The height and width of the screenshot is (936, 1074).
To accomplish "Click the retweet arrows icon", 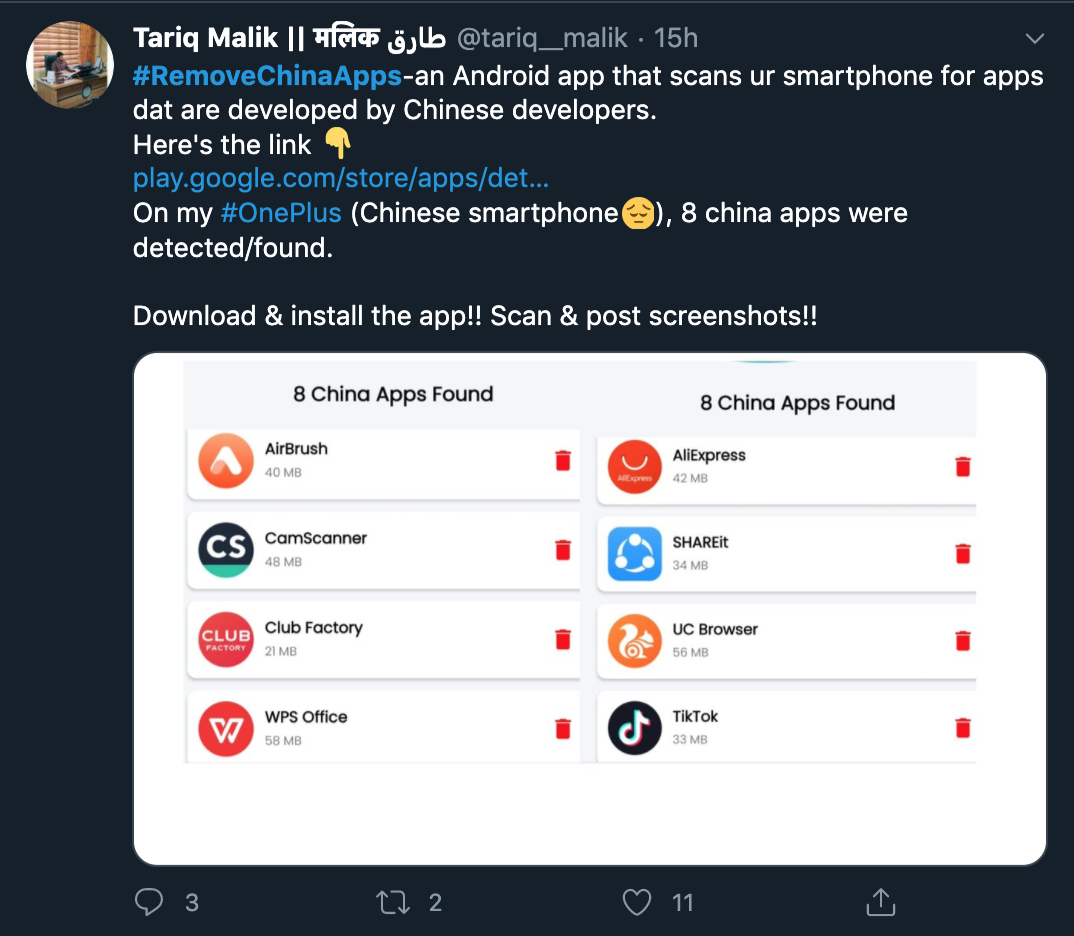I will [x=392, y=903].
